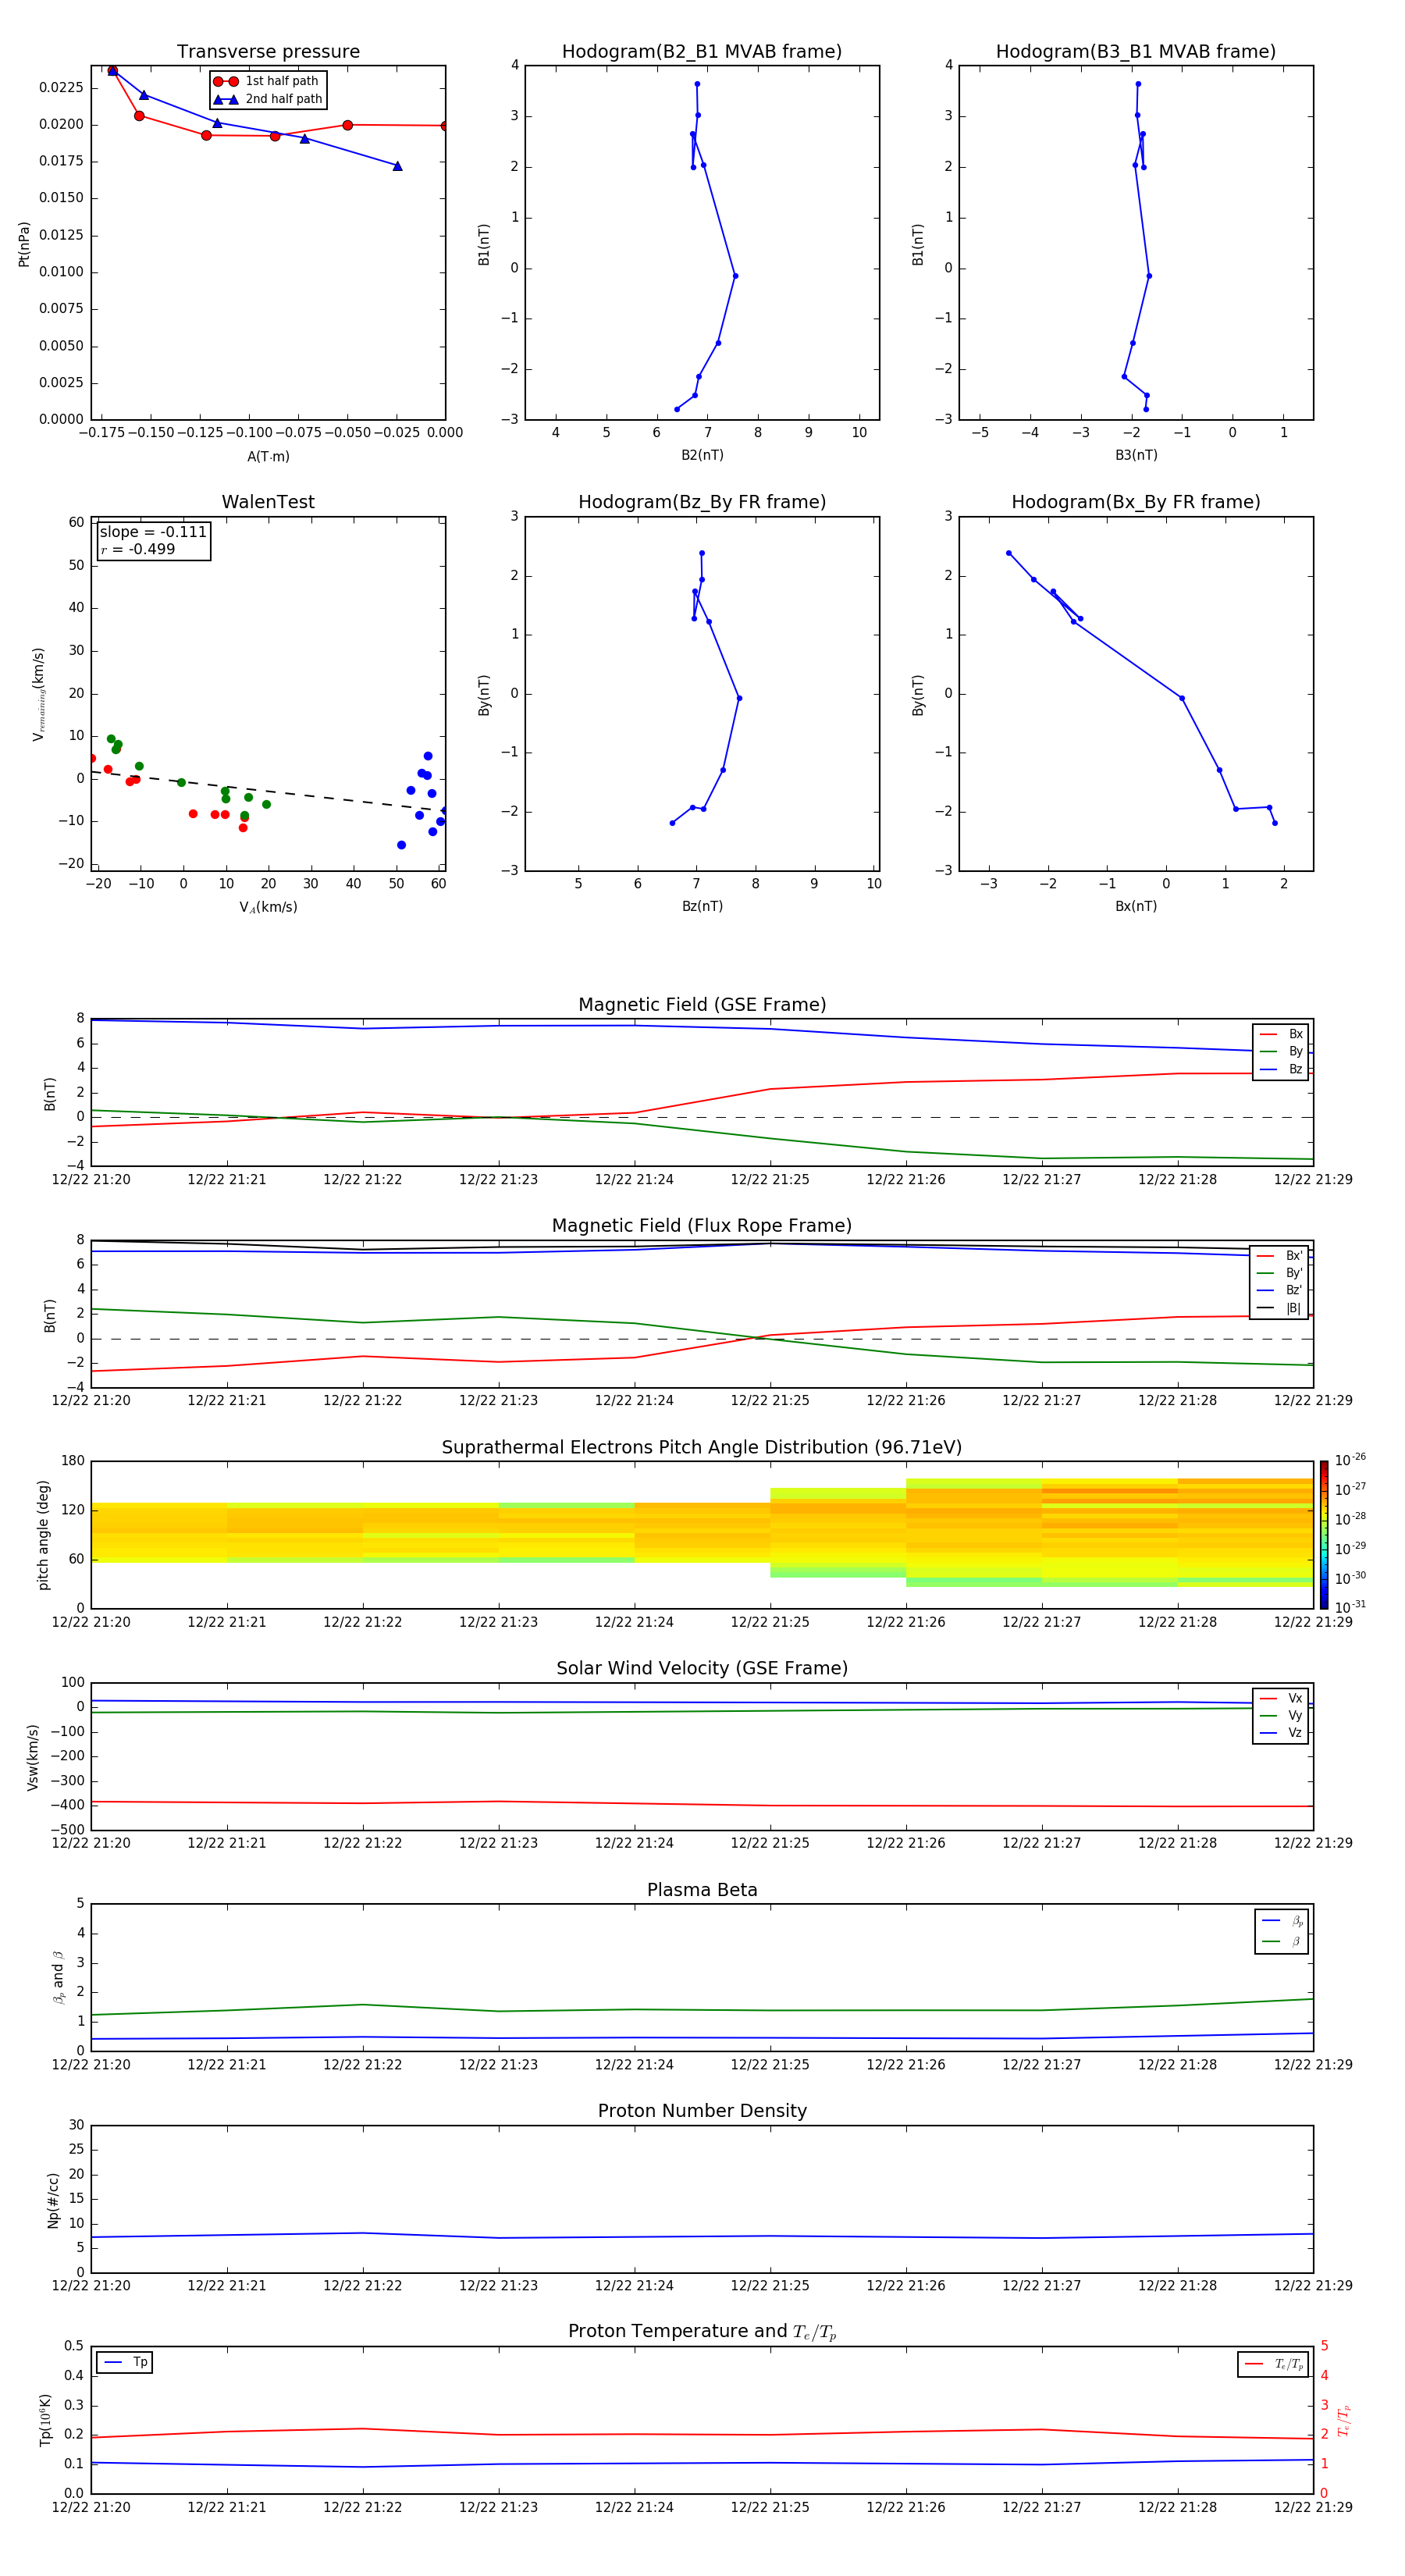Screen dimensions: 1405x2576
Task: Click 12/22 21:29 tick under Proton Temperature plot
Action: tap(1312, 2507)
